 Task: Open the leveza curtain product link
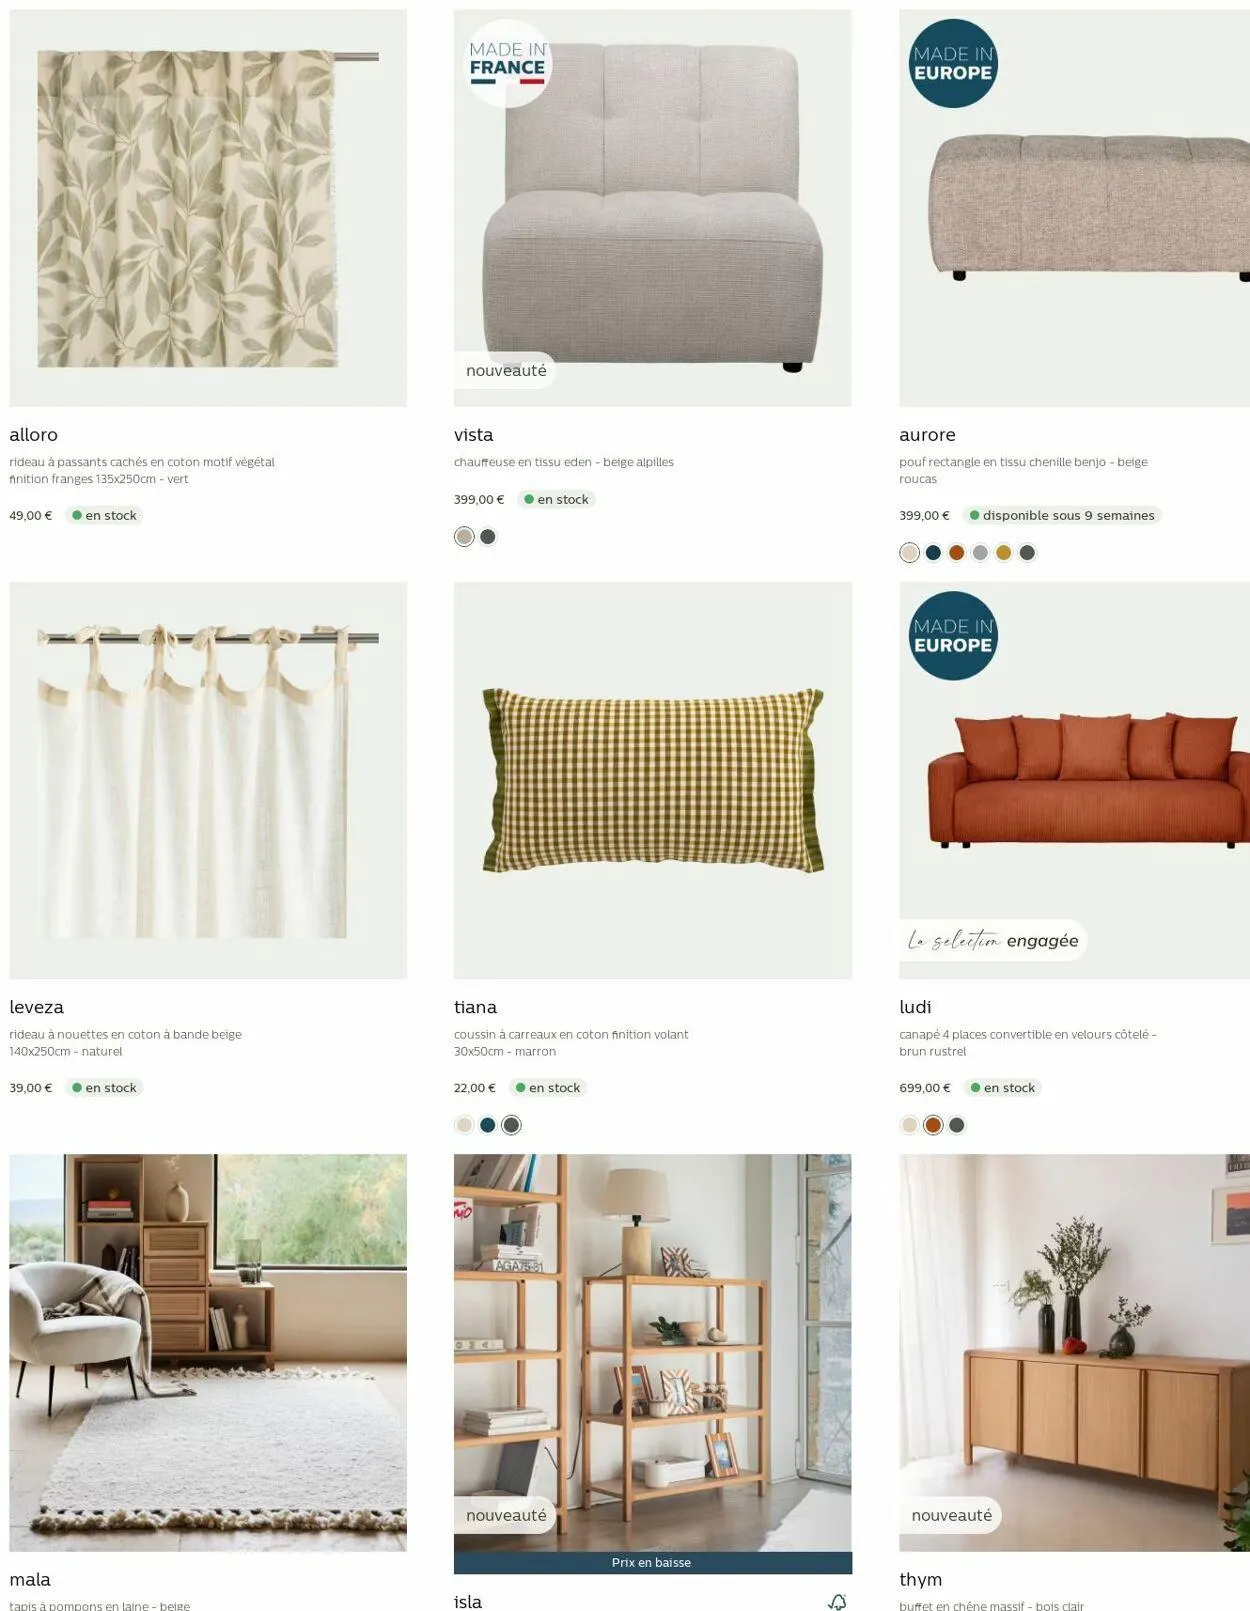[x=37, y=1007]
